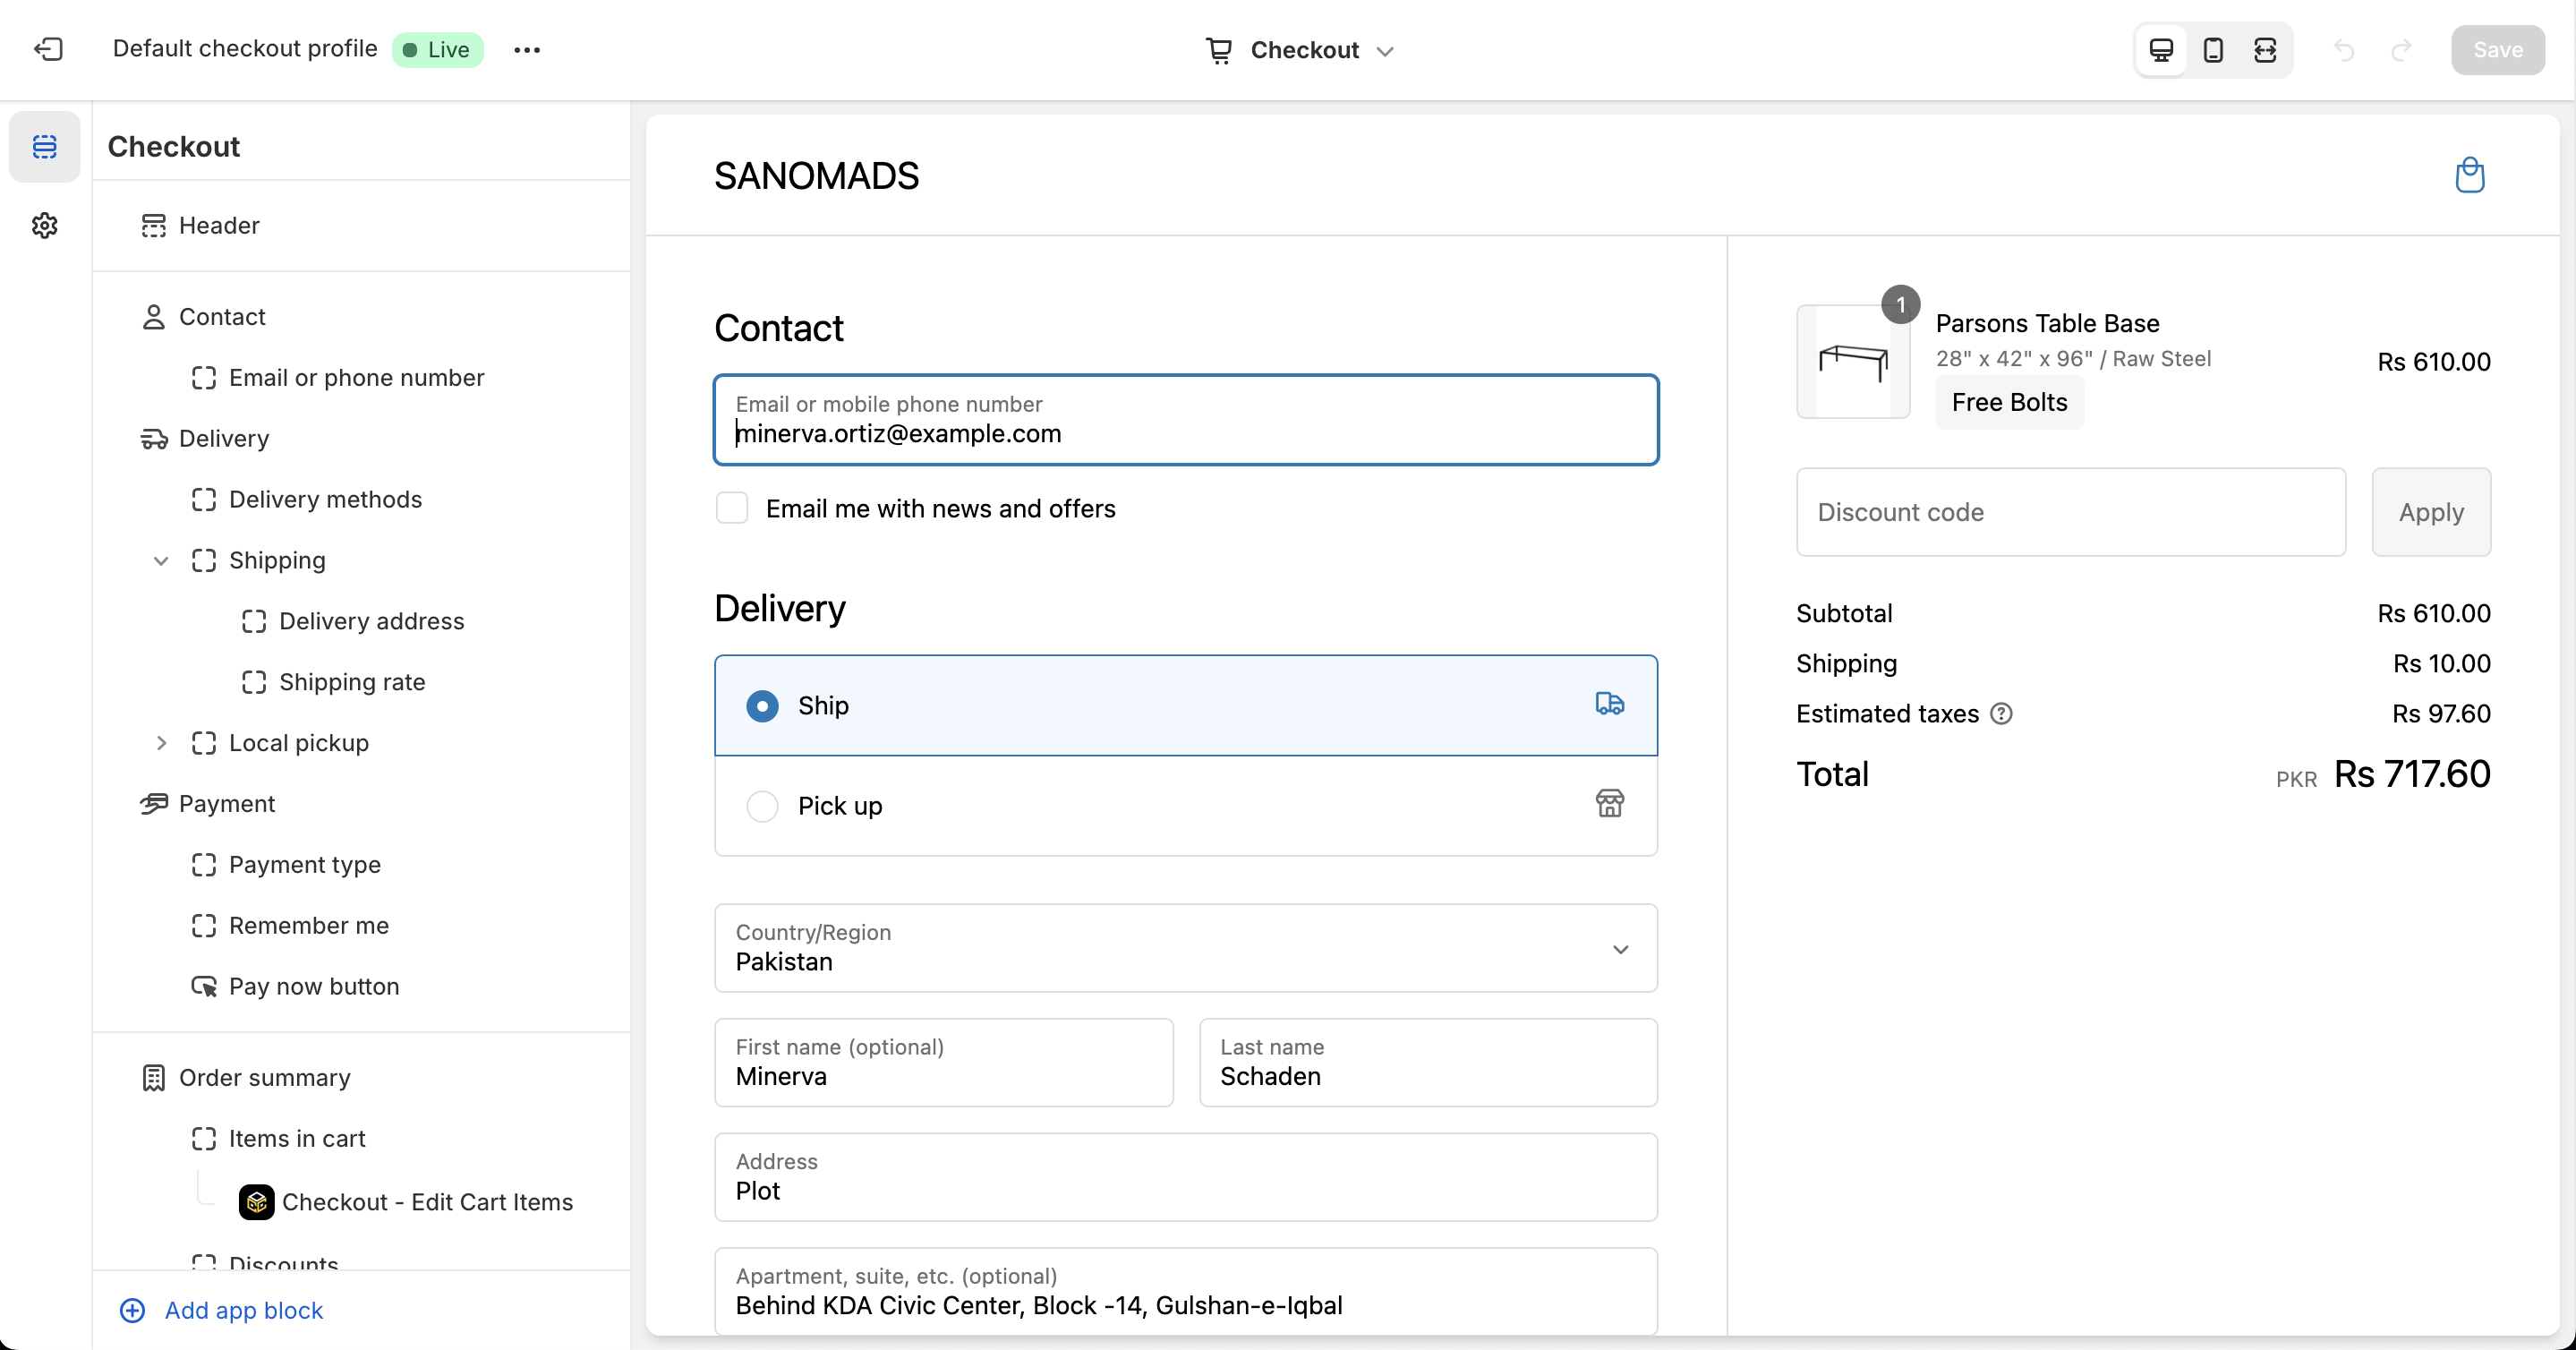
Task: Select Pay now button tree item
Action: coord(313,987)
